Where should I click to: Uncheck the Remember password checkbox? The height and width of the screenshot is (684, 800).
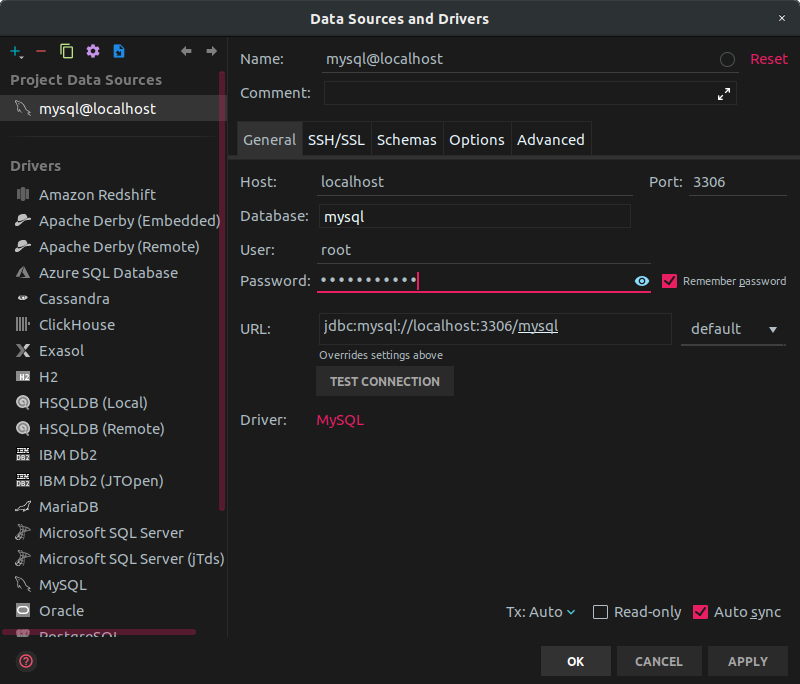tap(670, 281)
